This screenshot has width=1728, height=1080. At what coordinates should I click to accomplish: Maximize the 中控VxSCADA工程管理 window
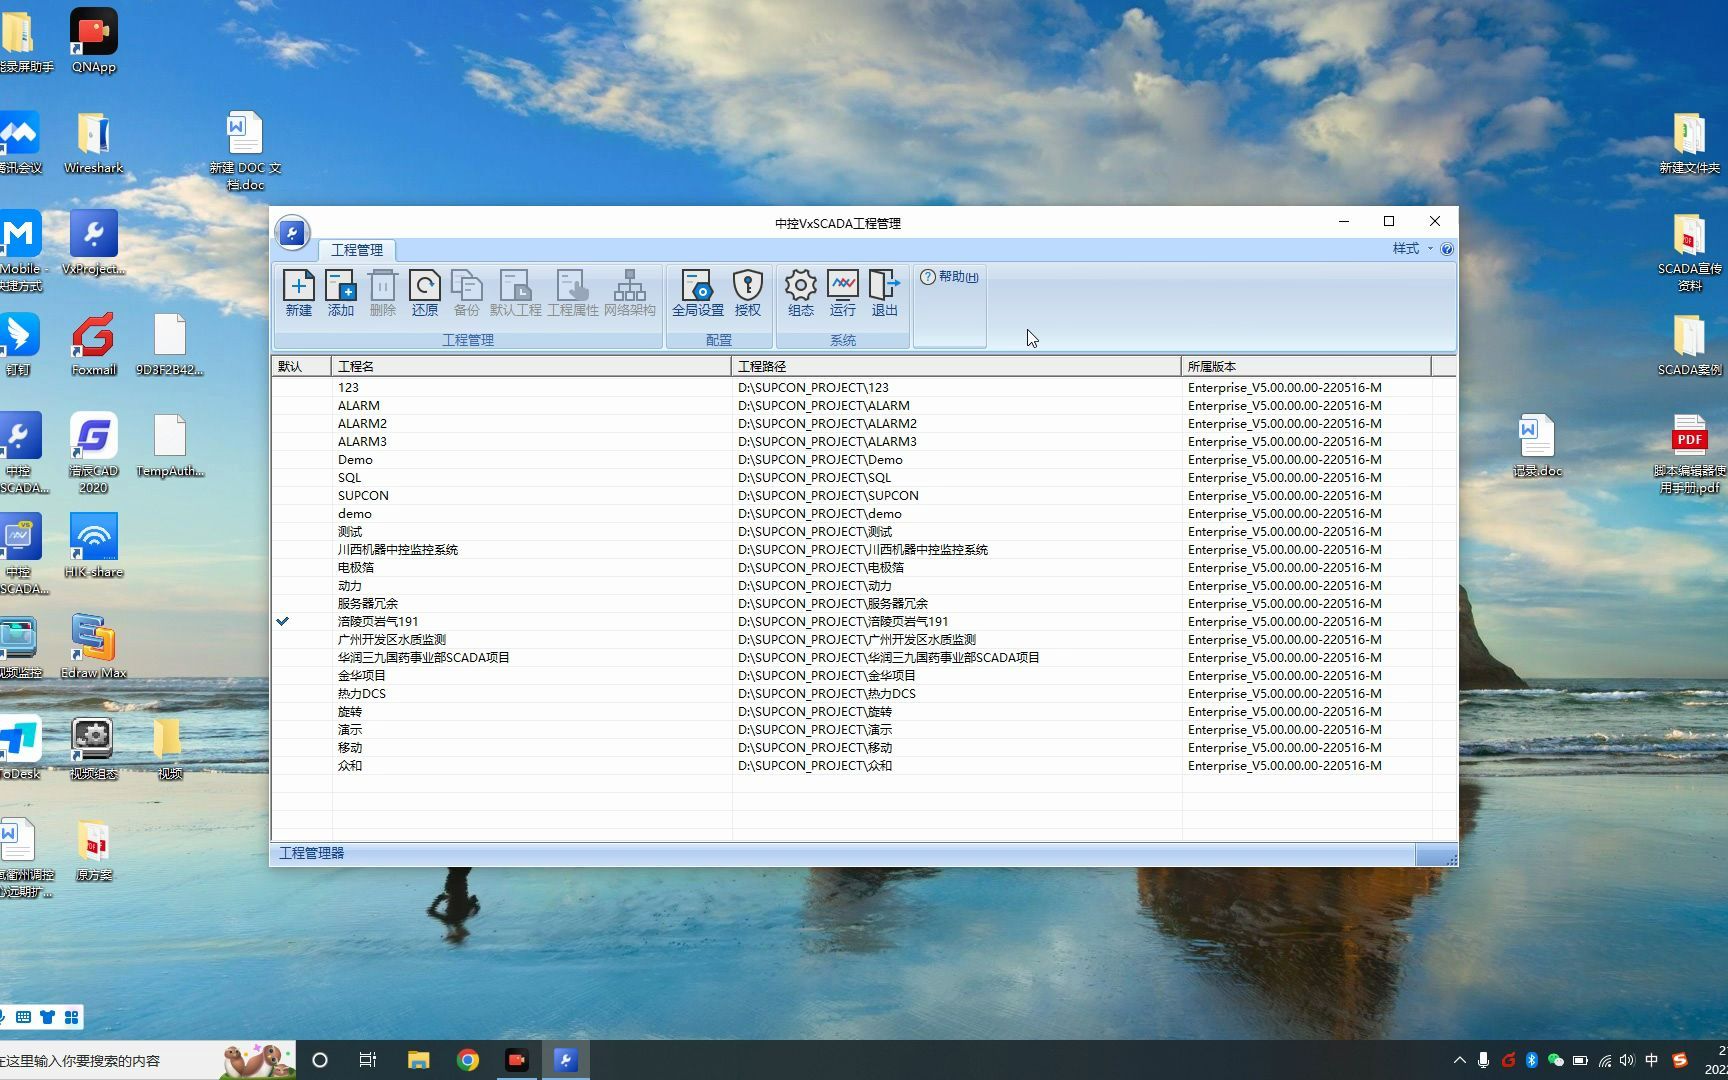(1389, 222)
